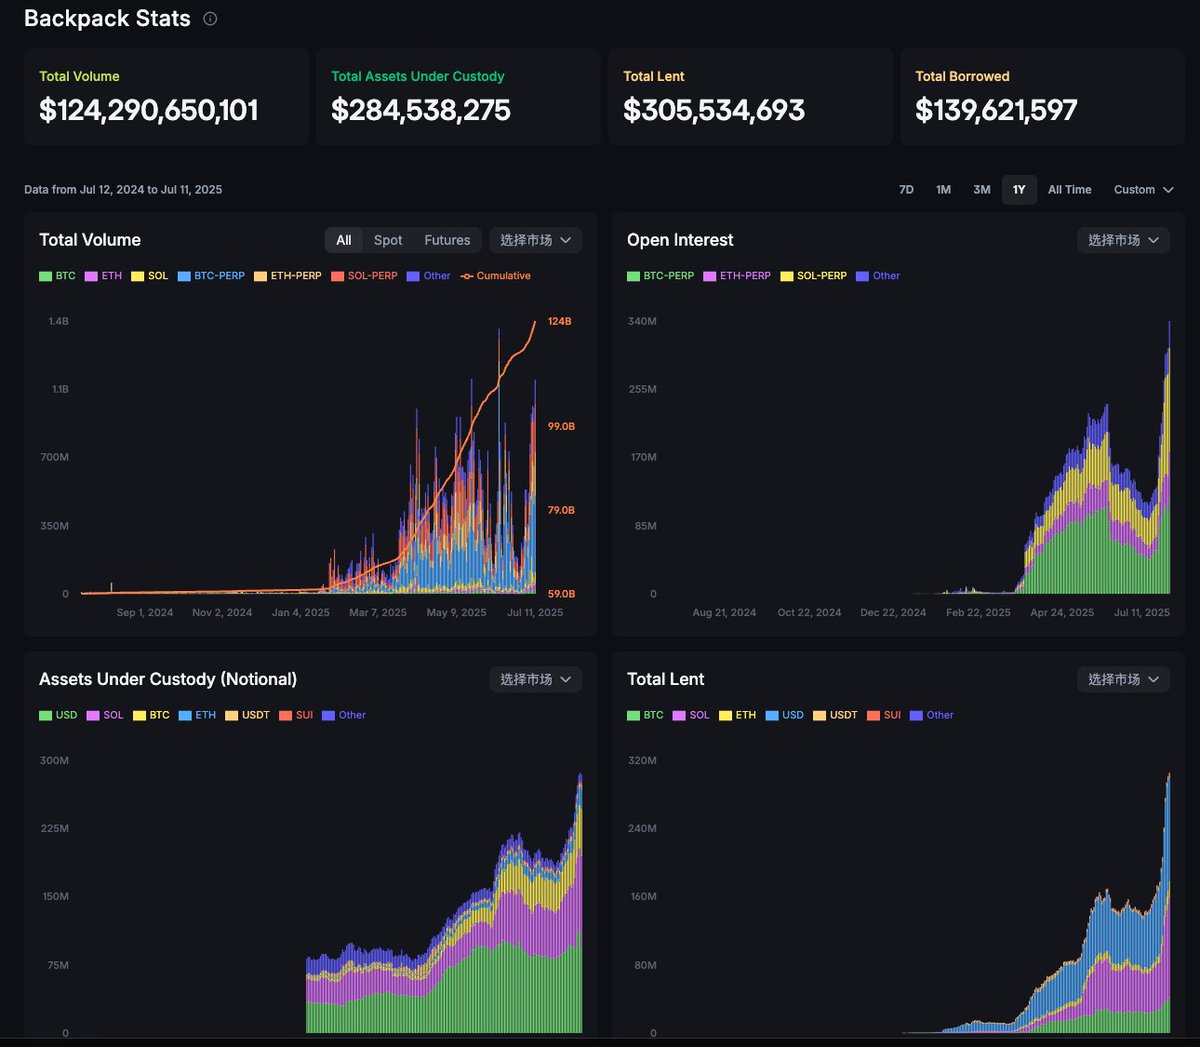Toggle SOL series in Total Volume legend
This screenshot has width=1200, height=1047.
click(x=150, y=276)
